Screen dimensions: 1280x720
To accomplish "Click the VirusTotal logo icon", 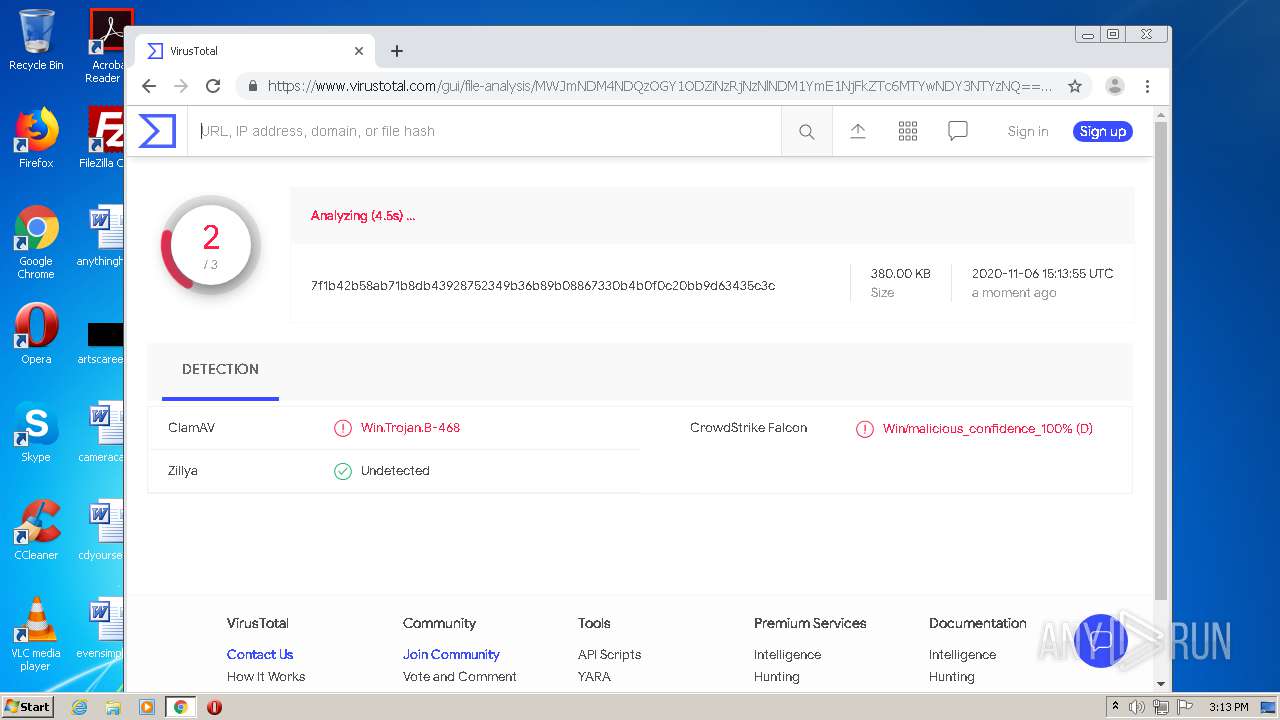I will coord(157,131).
